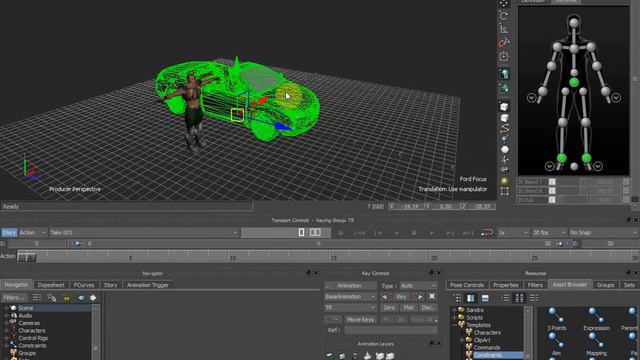
Task: Click the green globe icon below teal globe
Action: (504, 88)
